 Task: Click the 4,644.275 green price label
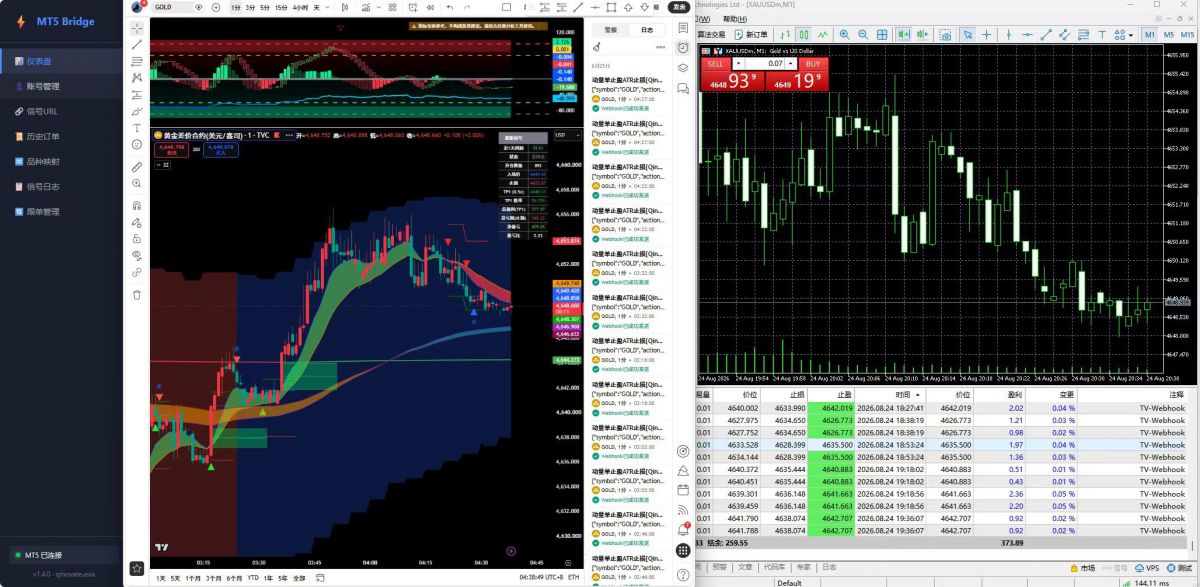point(567,359)
